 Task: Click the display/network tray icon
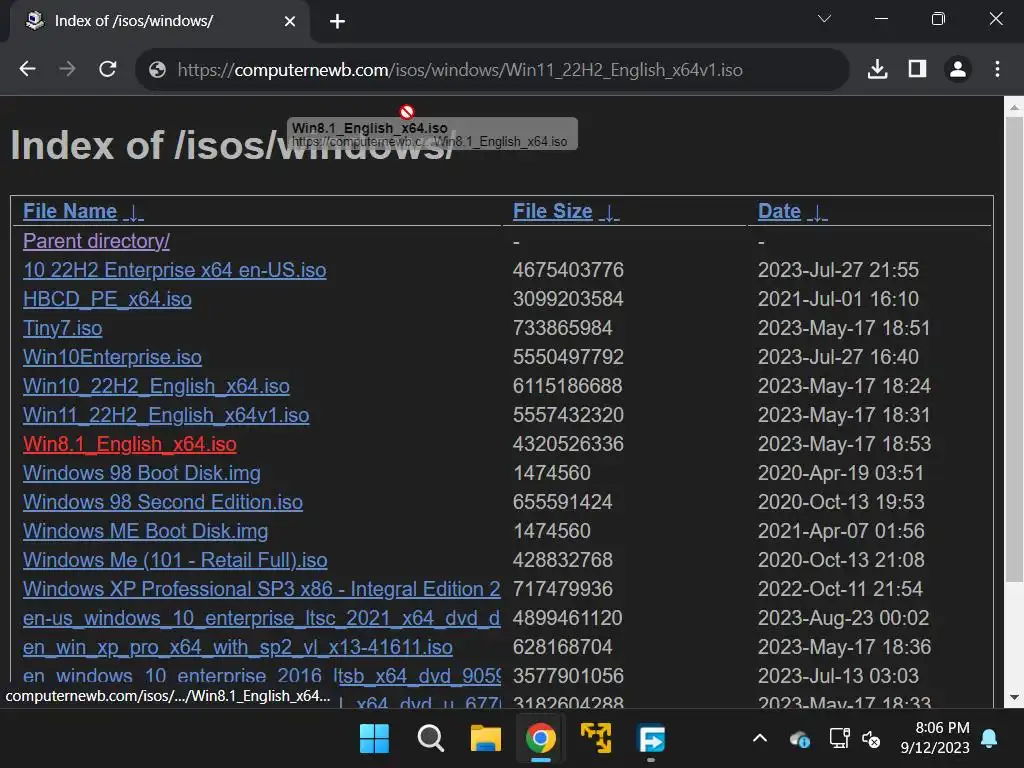click(x=839, y=739)
